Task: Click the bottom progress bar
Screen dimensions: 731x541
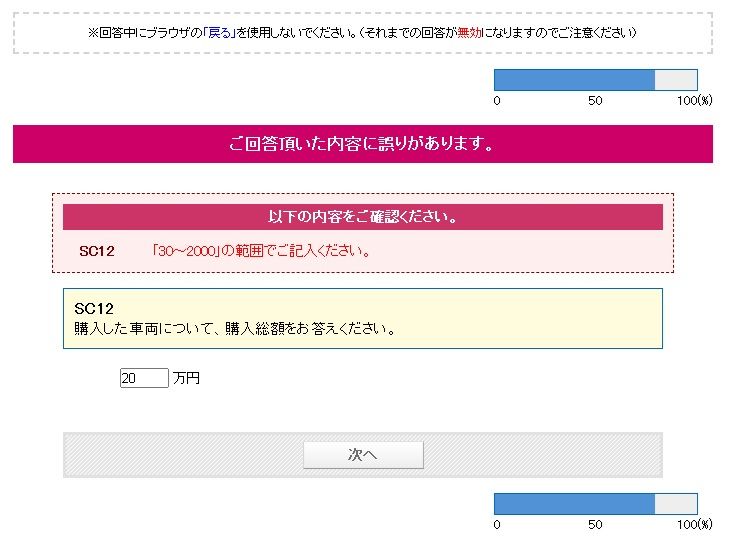Action: point(596,504)
